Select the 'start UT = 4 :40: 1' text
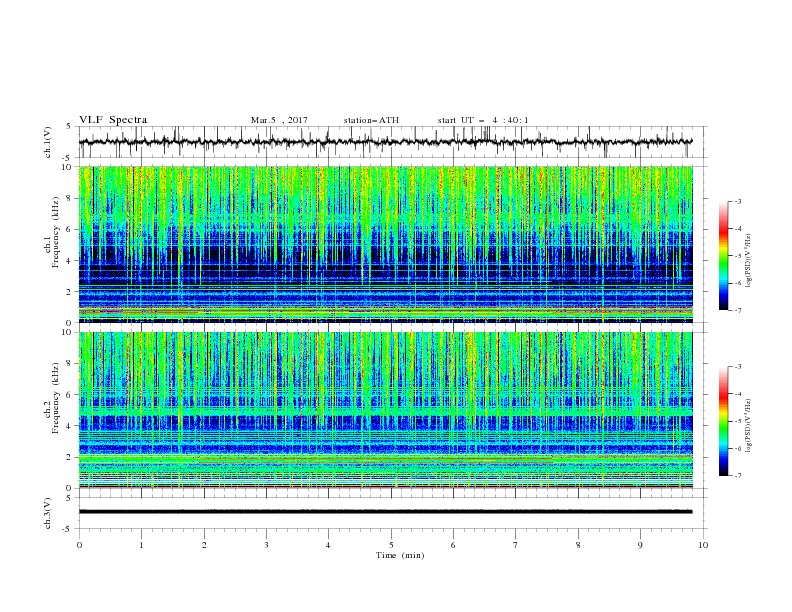The height and width of the screenshot is (612, 792). 483,120
